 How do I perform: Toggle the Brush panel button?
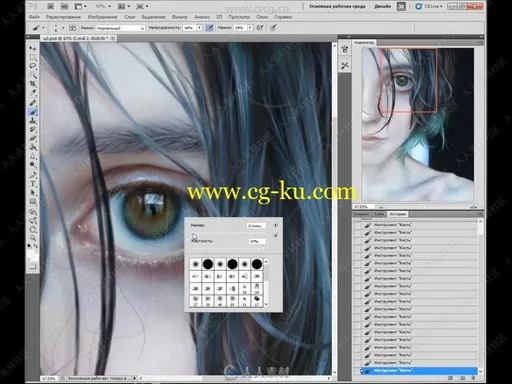[72, 28]
